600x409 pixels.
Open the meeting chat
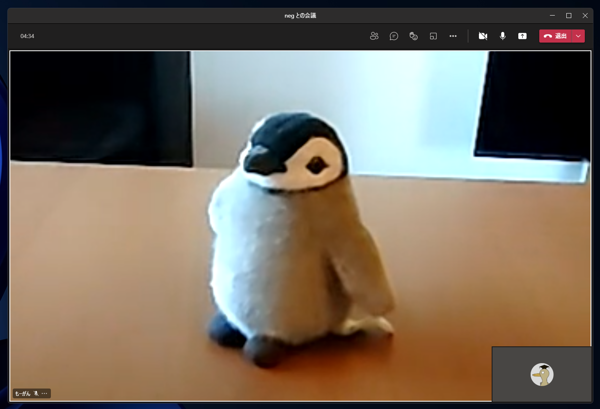click(x=394, y=36)
